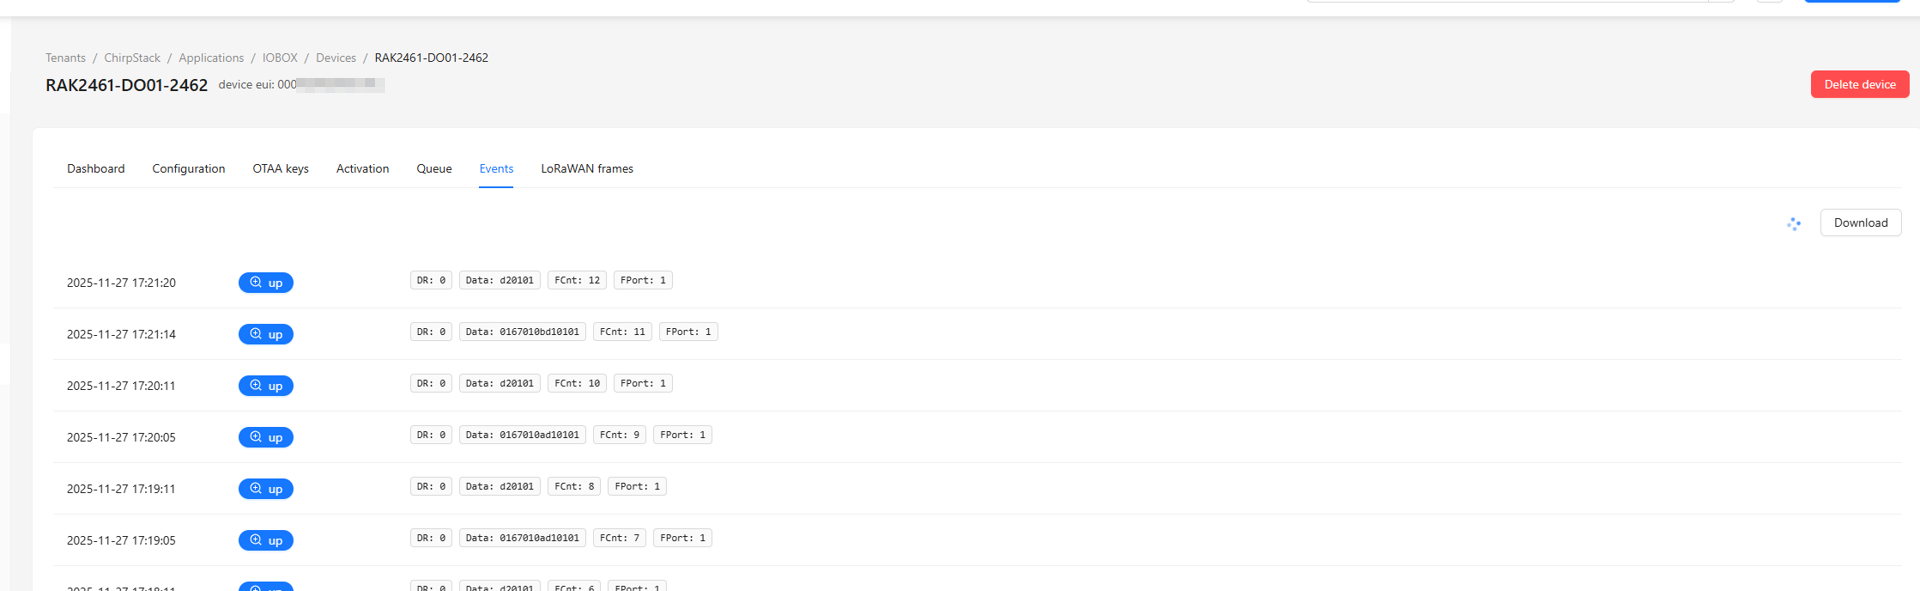Switch to the Activation tab
Viewport: 1920px width, 591px height.
tap(362, 168)
